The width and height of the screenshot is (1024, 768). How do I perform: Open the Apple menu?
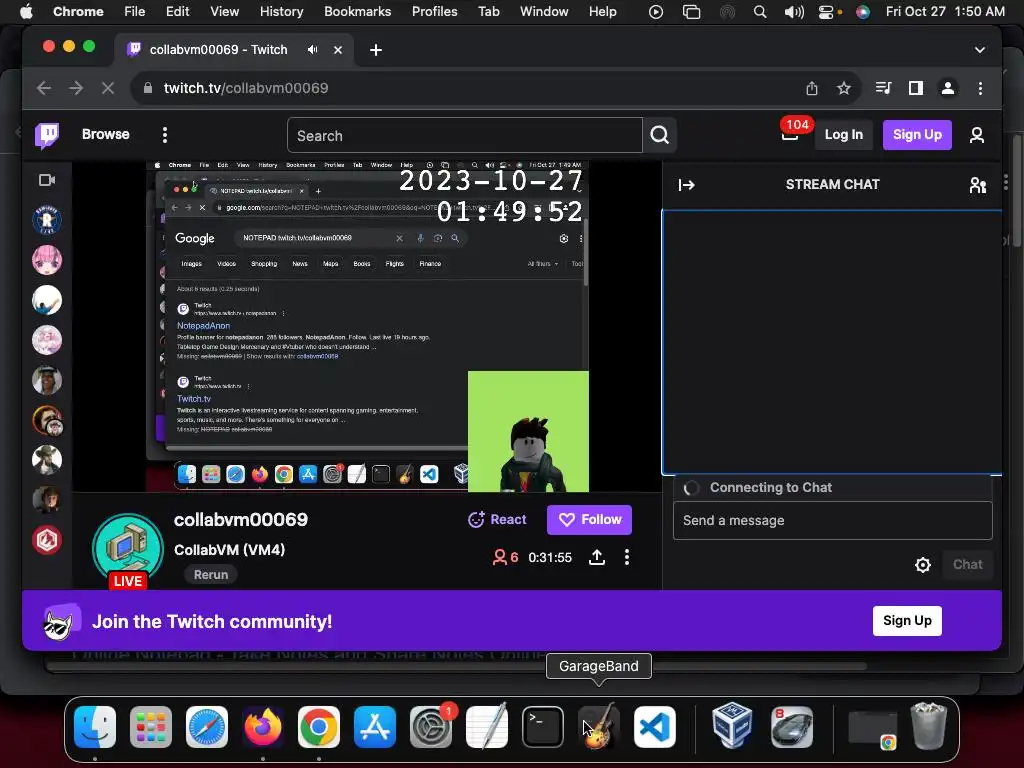26,11
